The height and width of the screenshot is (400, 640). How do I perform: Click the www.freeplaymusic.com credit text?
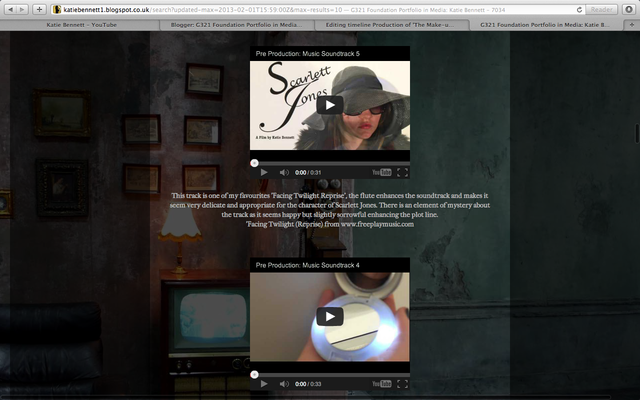[377, 224]
